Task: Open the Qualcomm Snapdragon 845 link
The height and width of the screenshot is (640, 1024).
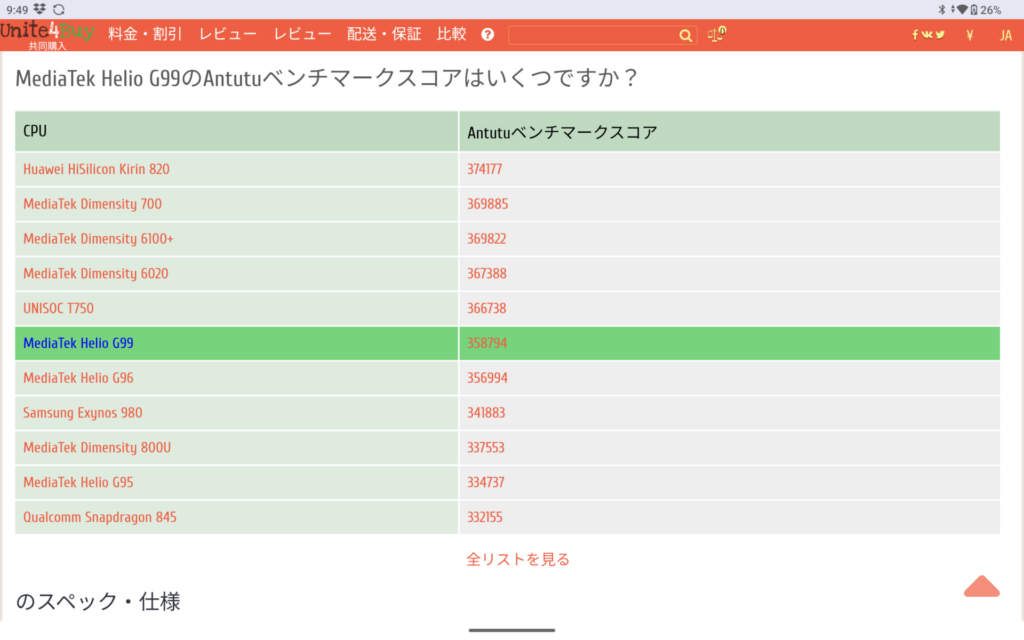Action: tap(99, 517)
